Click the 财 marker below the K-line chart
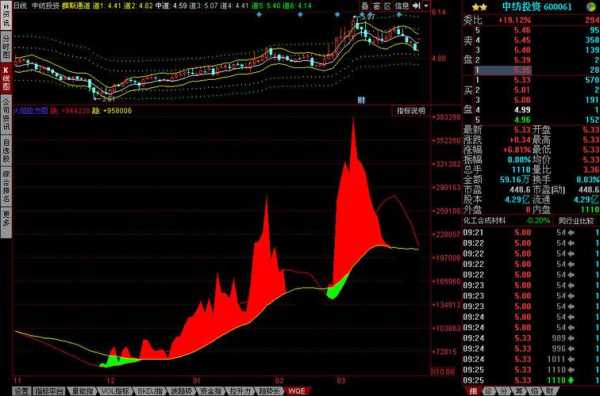The width and height of the screenshot is (600, 396). pos(361,100)
